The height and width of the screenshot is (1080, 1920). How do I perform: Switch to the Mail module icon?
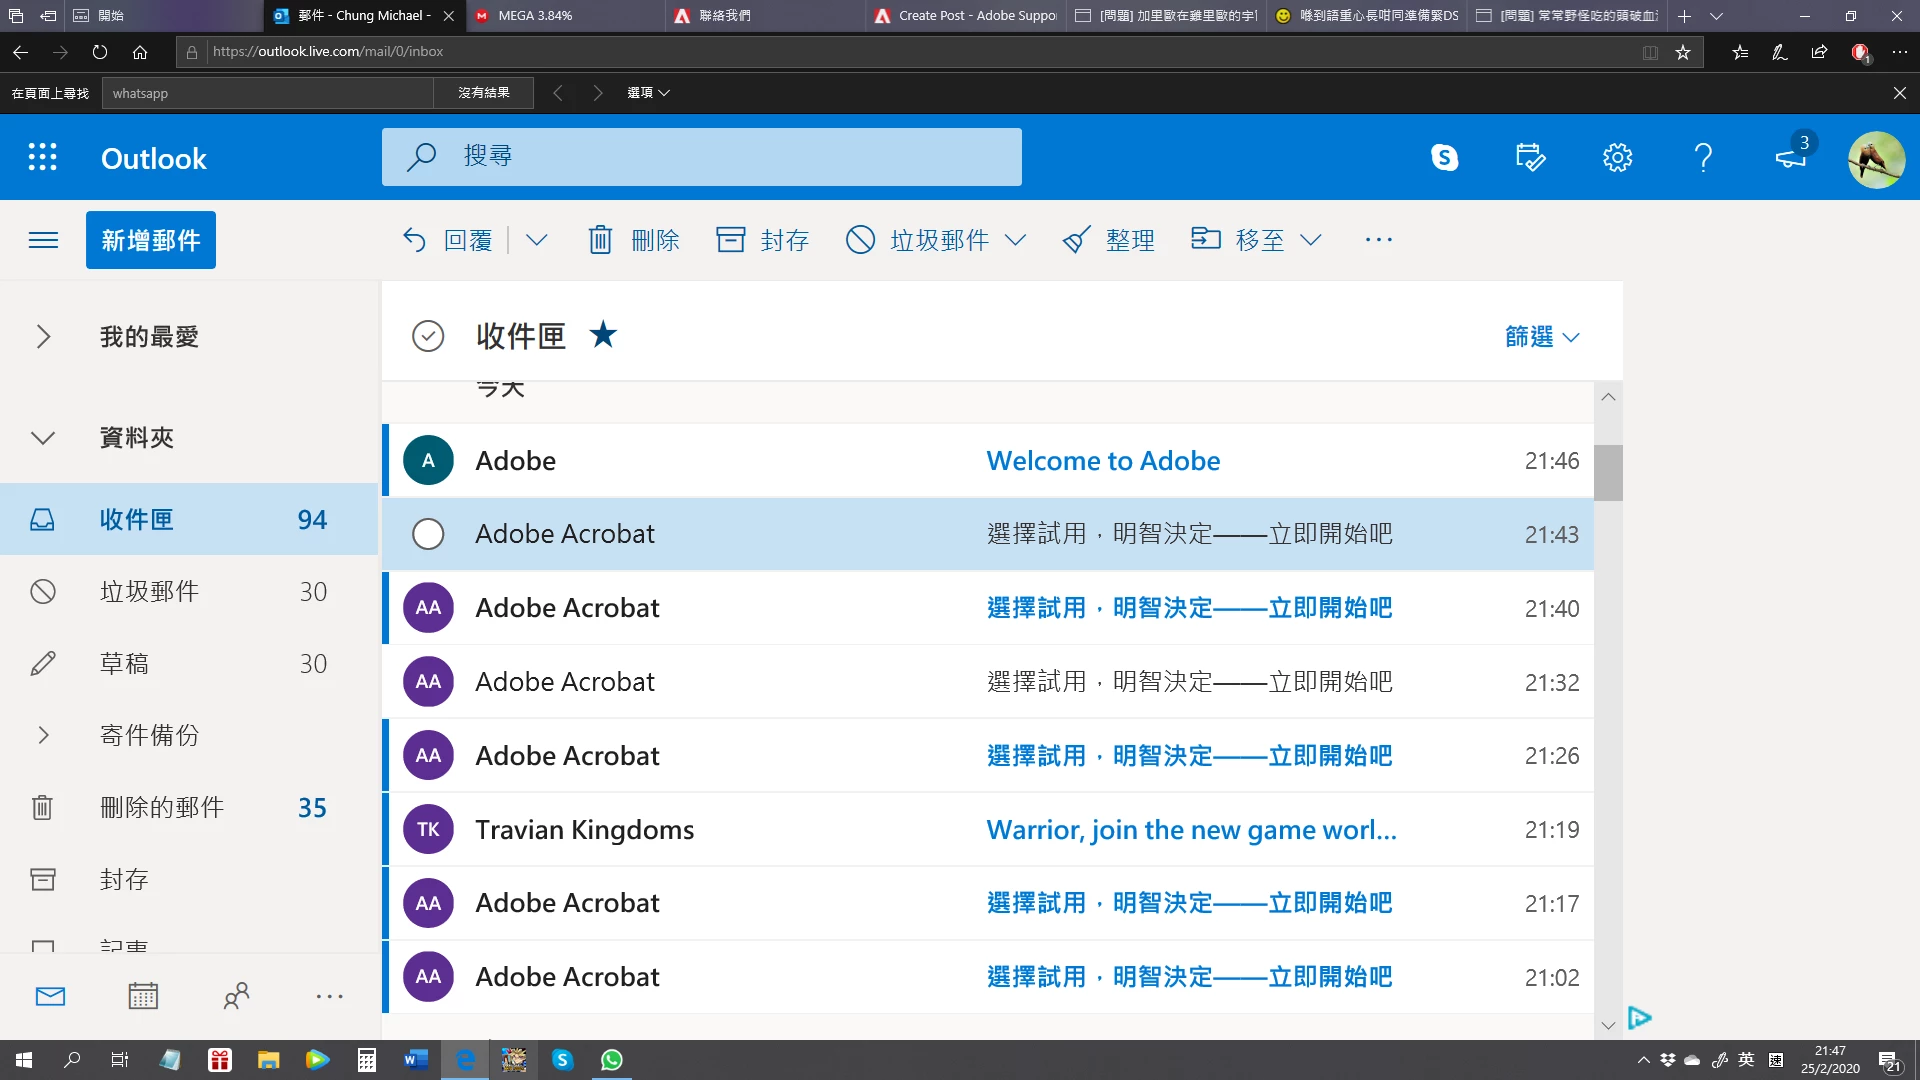[50, 996]
